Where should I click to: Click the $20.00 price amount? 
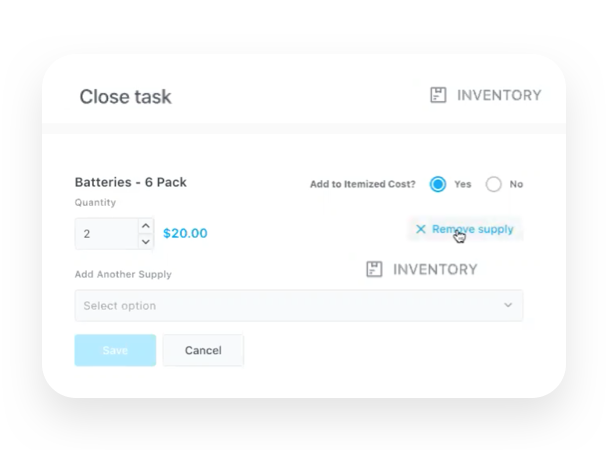[185, 233]
